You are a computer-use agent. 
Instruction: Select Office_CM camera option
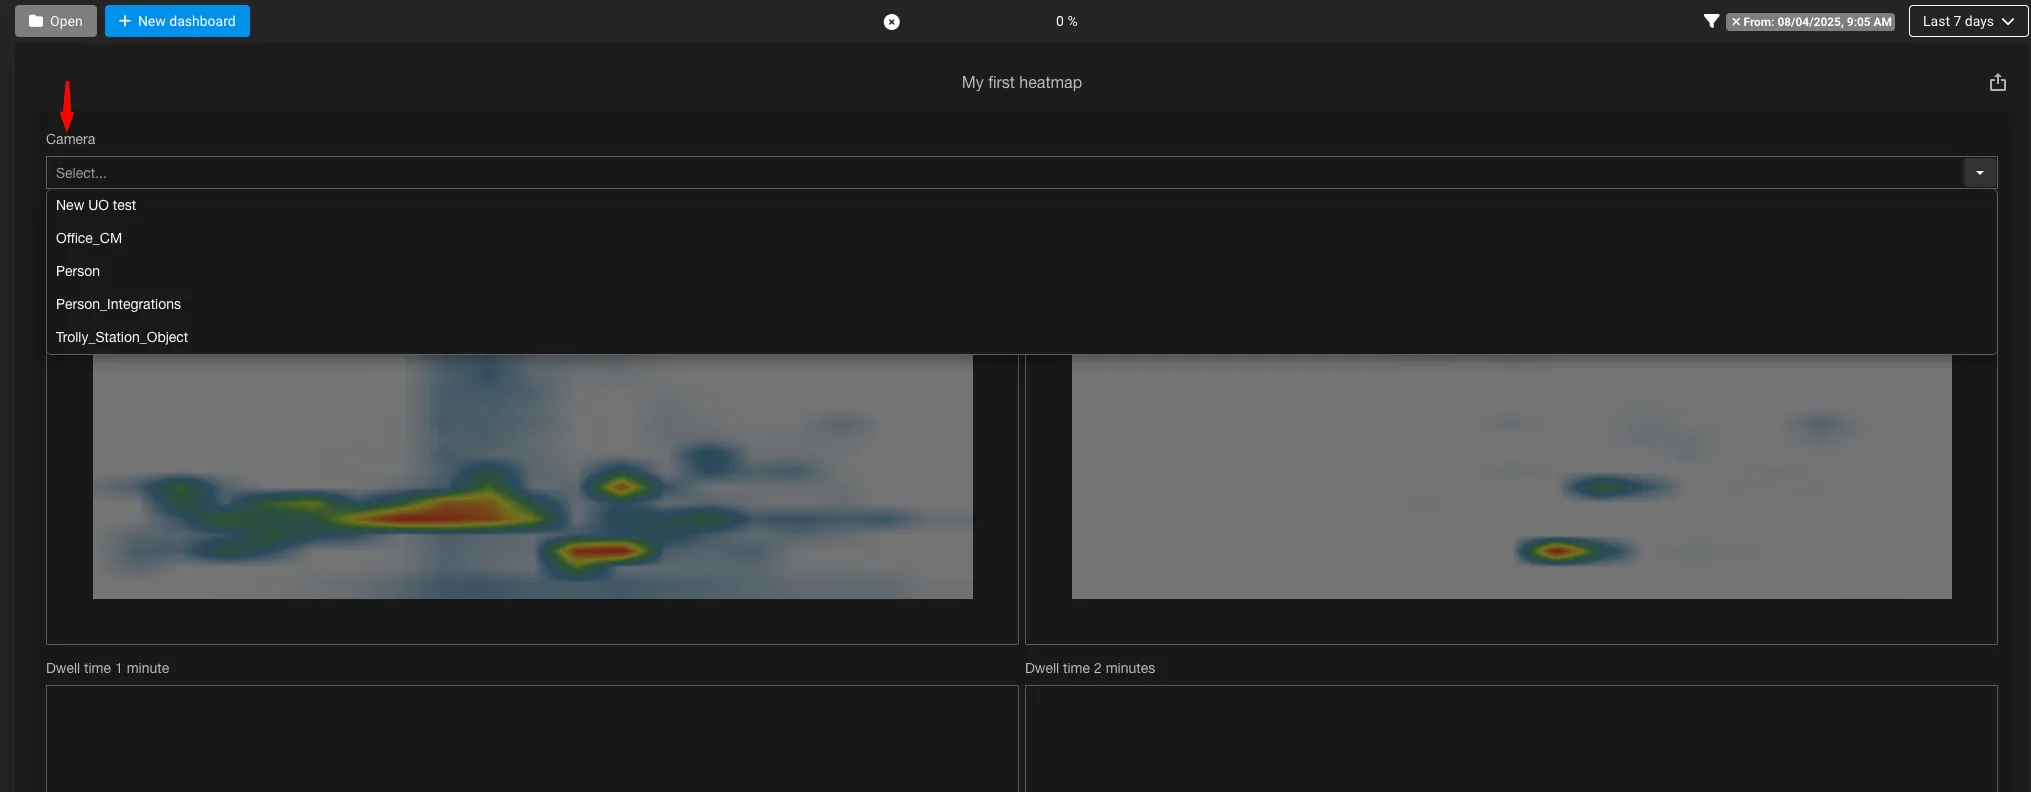tap(1021, 238)
